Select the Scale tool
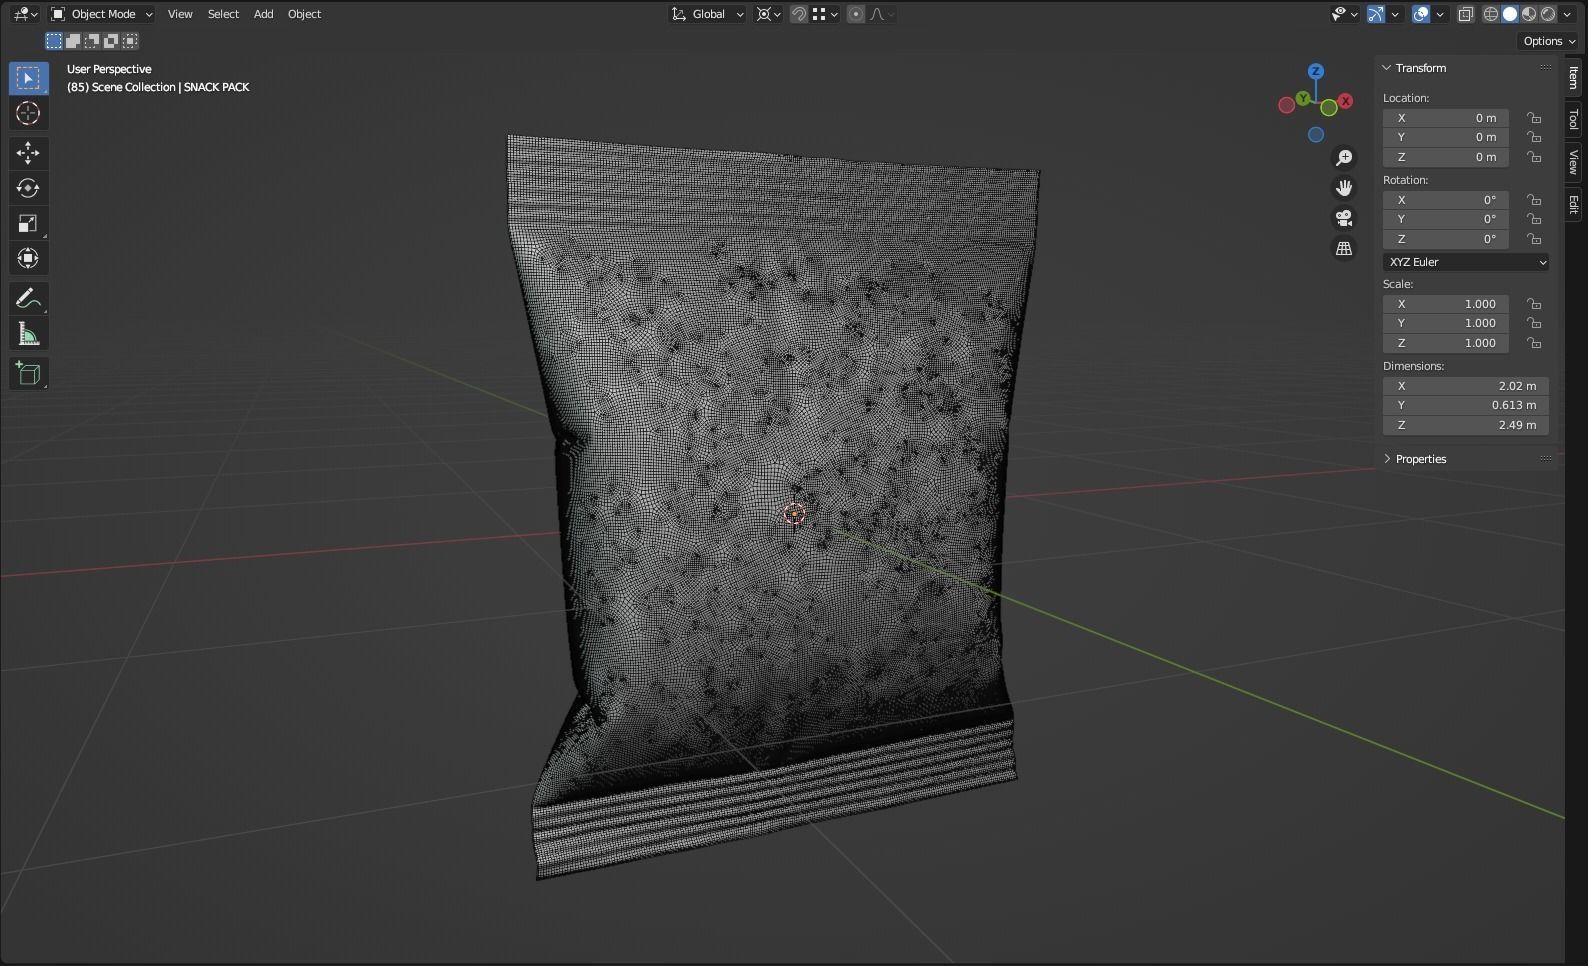The image size is (1588, 966). click(28, 223)
